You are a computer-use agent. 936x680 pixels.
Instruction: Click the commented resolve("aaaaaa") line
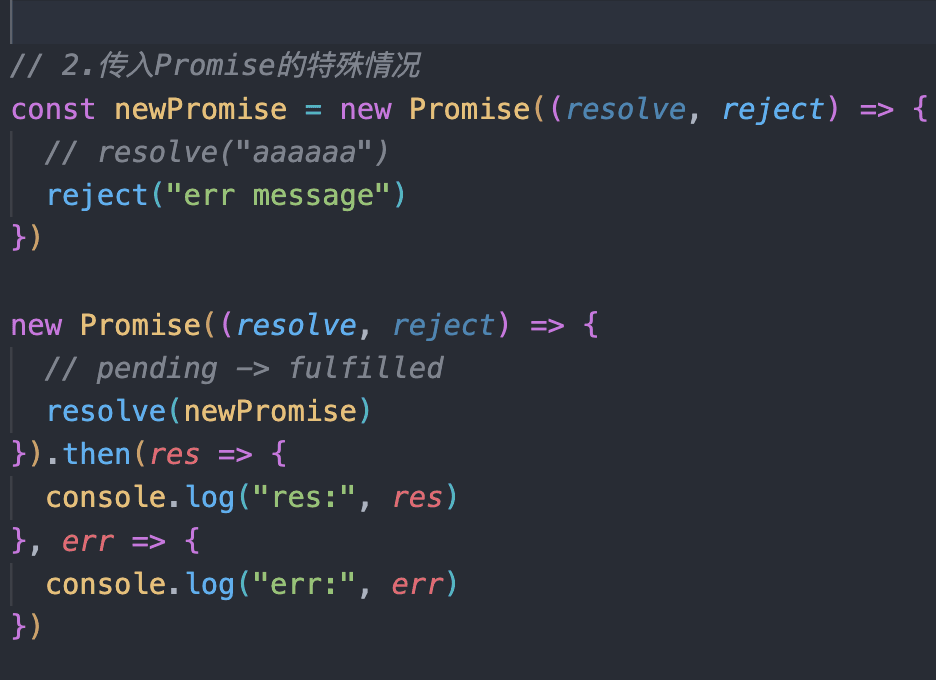(x=217, y=152)
